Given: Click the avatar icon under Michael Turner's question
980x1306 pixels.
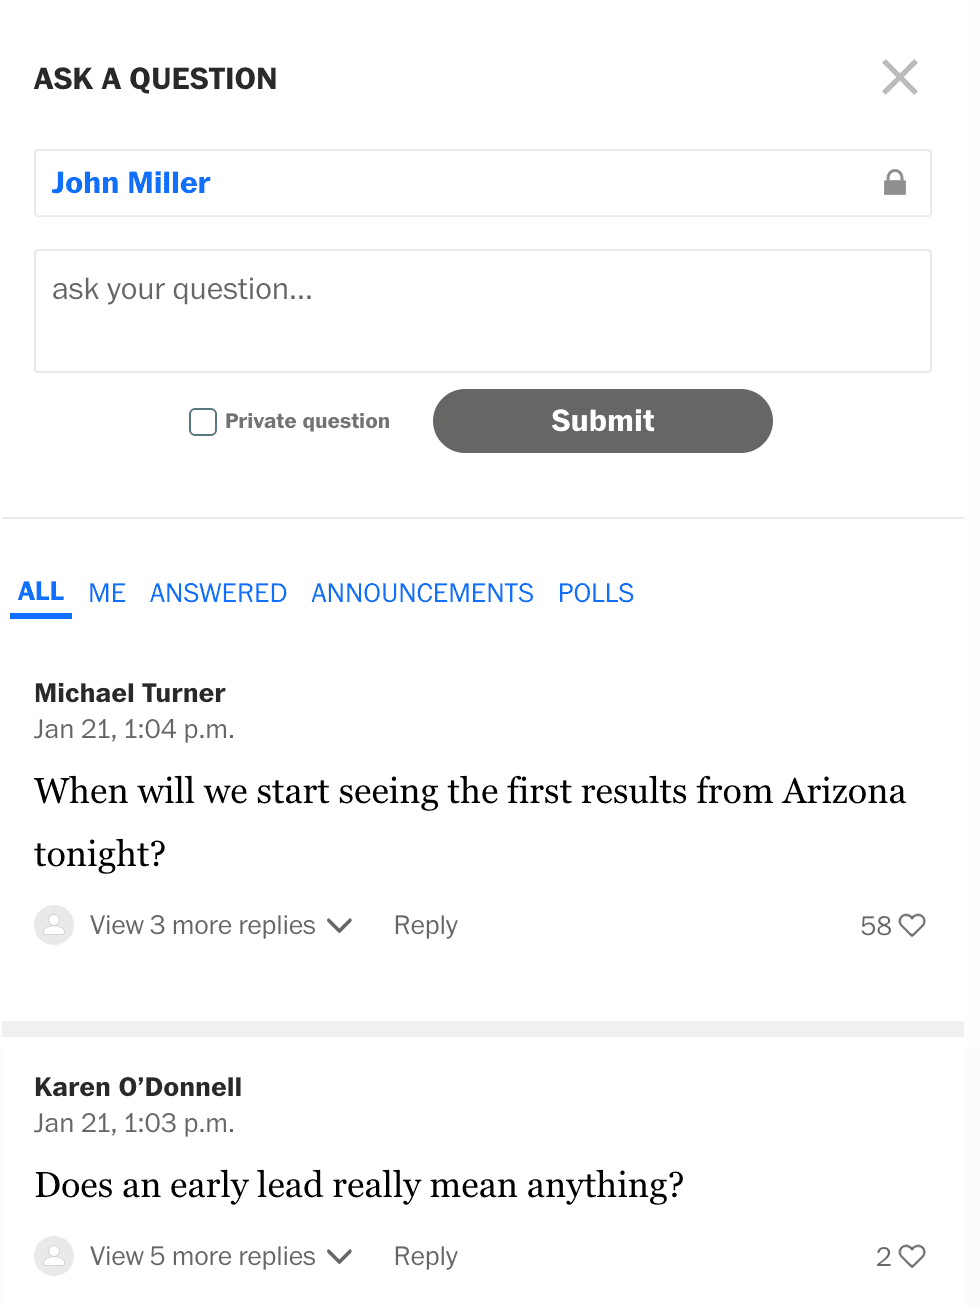Looking at the screenshot, I should pyautogui.click(x=54, y=925).
